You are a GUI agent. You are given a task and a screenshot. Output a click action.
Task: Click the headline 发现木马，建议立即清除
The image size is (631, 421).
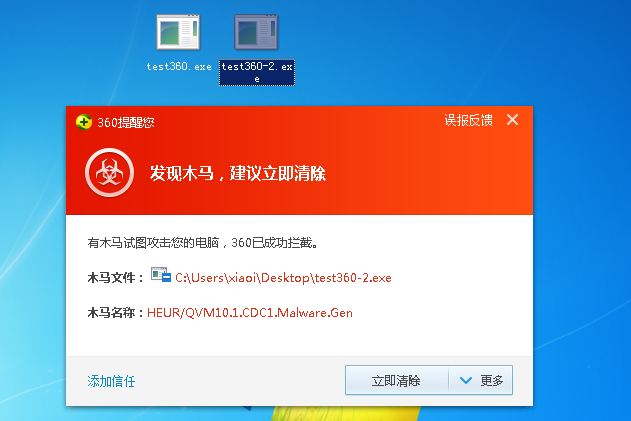pos(238,173)
